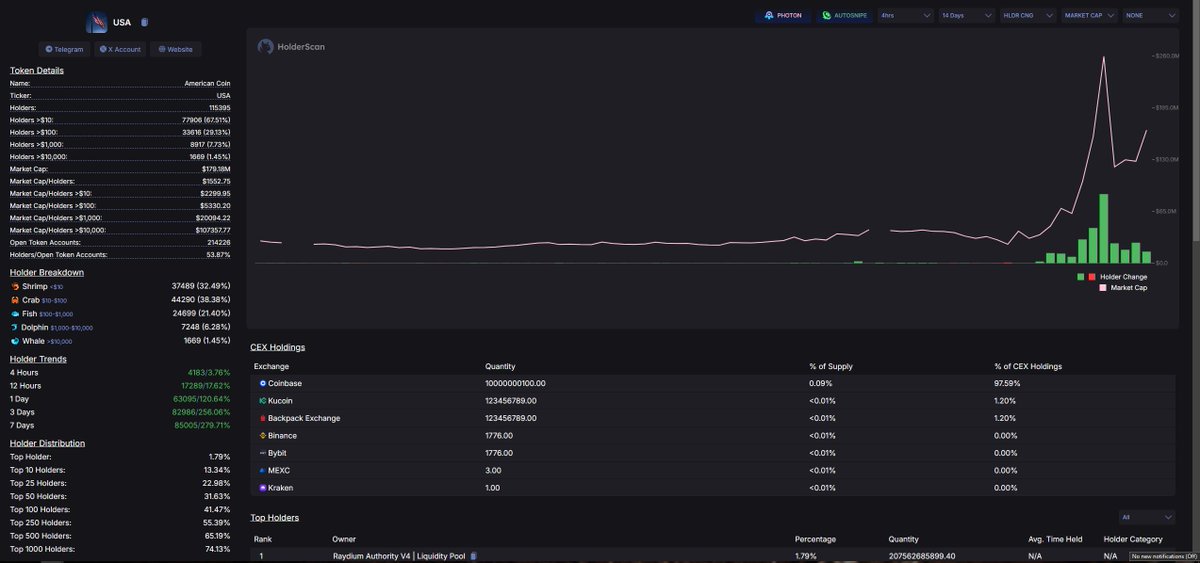Expand the 14 Days range dropdown
This screenshot has height=563, width=1200.
tap(967, 16)
